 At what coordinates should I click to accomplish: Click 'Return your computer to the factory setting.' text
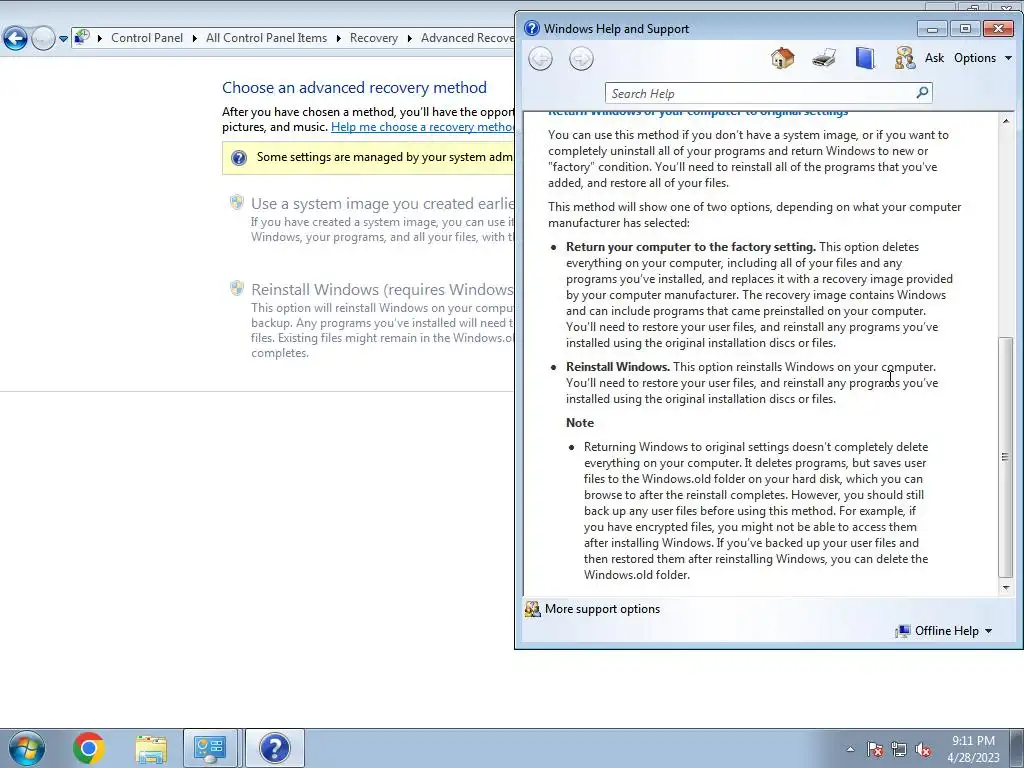click(x=691, y=247)
